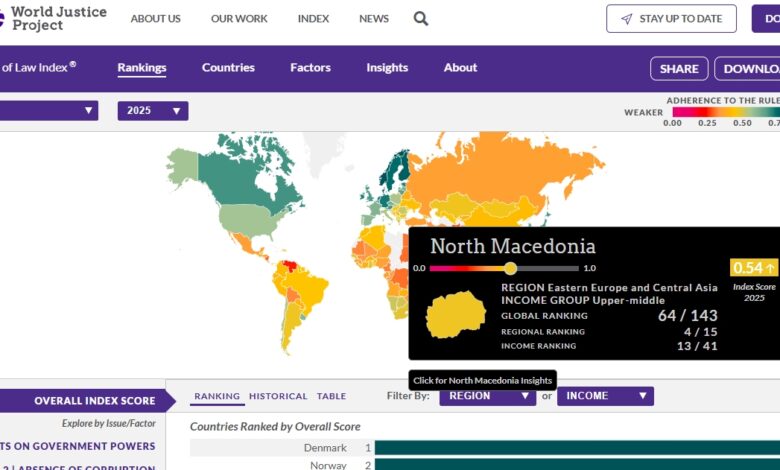The width and height of the screenshot is (780, 470).
Task: Click the '13 / 41' income ranking value
Action: point(697,346)
